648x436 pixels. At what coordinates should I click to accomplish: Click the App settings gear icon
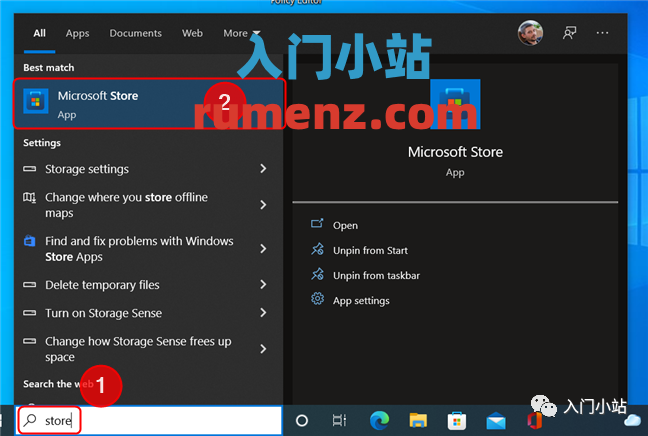point(317,299)
